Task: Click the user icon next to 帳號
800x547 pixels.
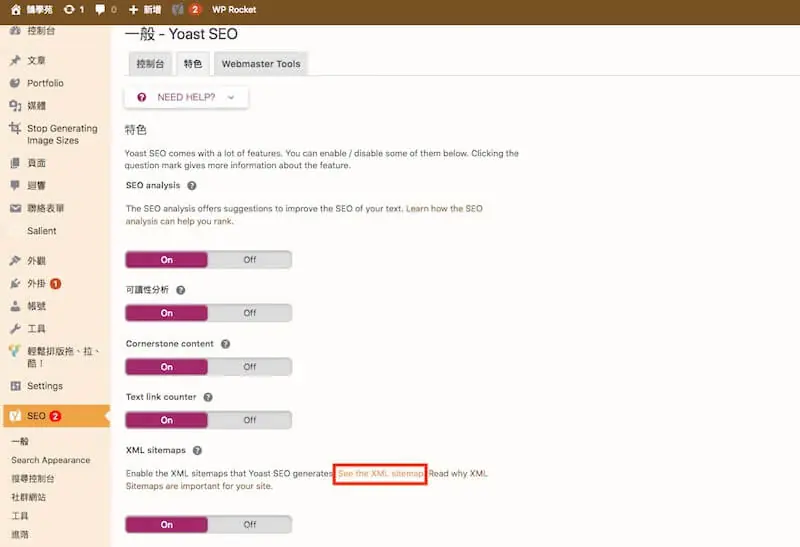Action: pos(15,306)
